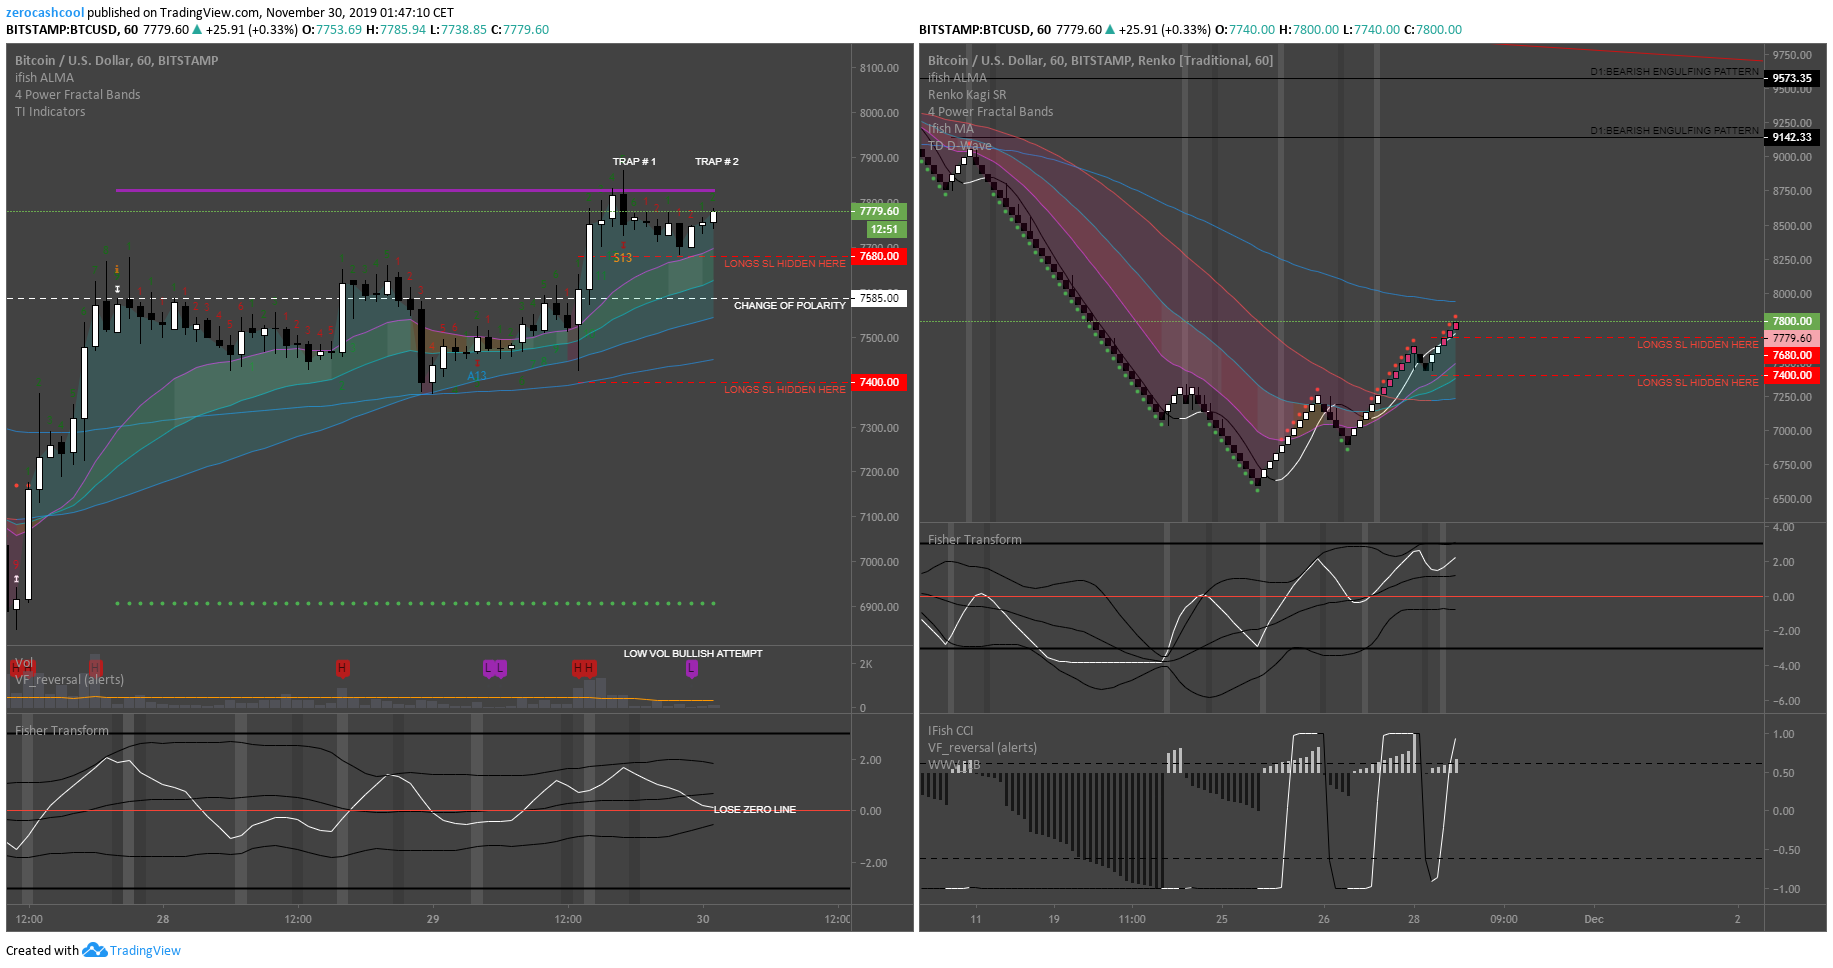
Task: Click the white 7585.00 price tag
Action: point(879,298)
